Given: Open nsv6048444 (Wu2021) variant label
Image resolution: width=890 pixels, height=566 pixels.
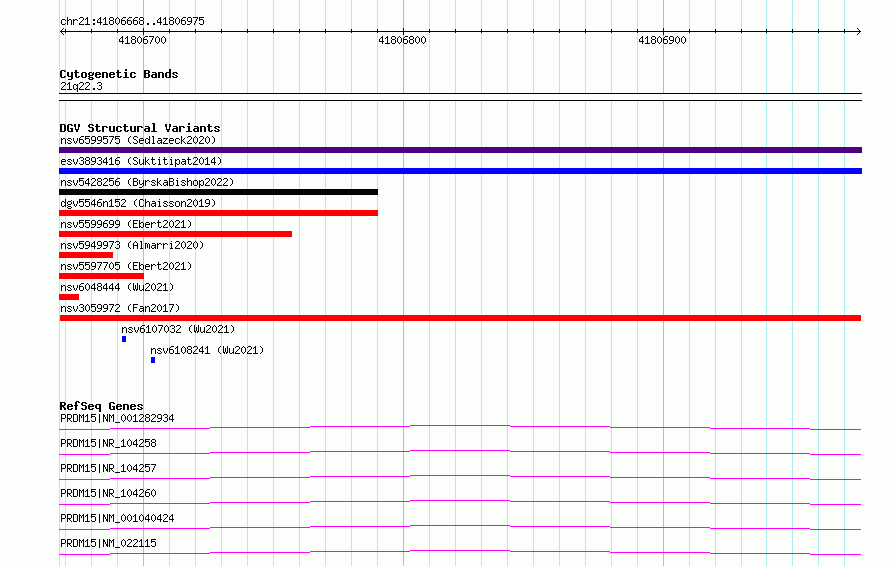Looking at the screenshot, I should click(117, 287).
